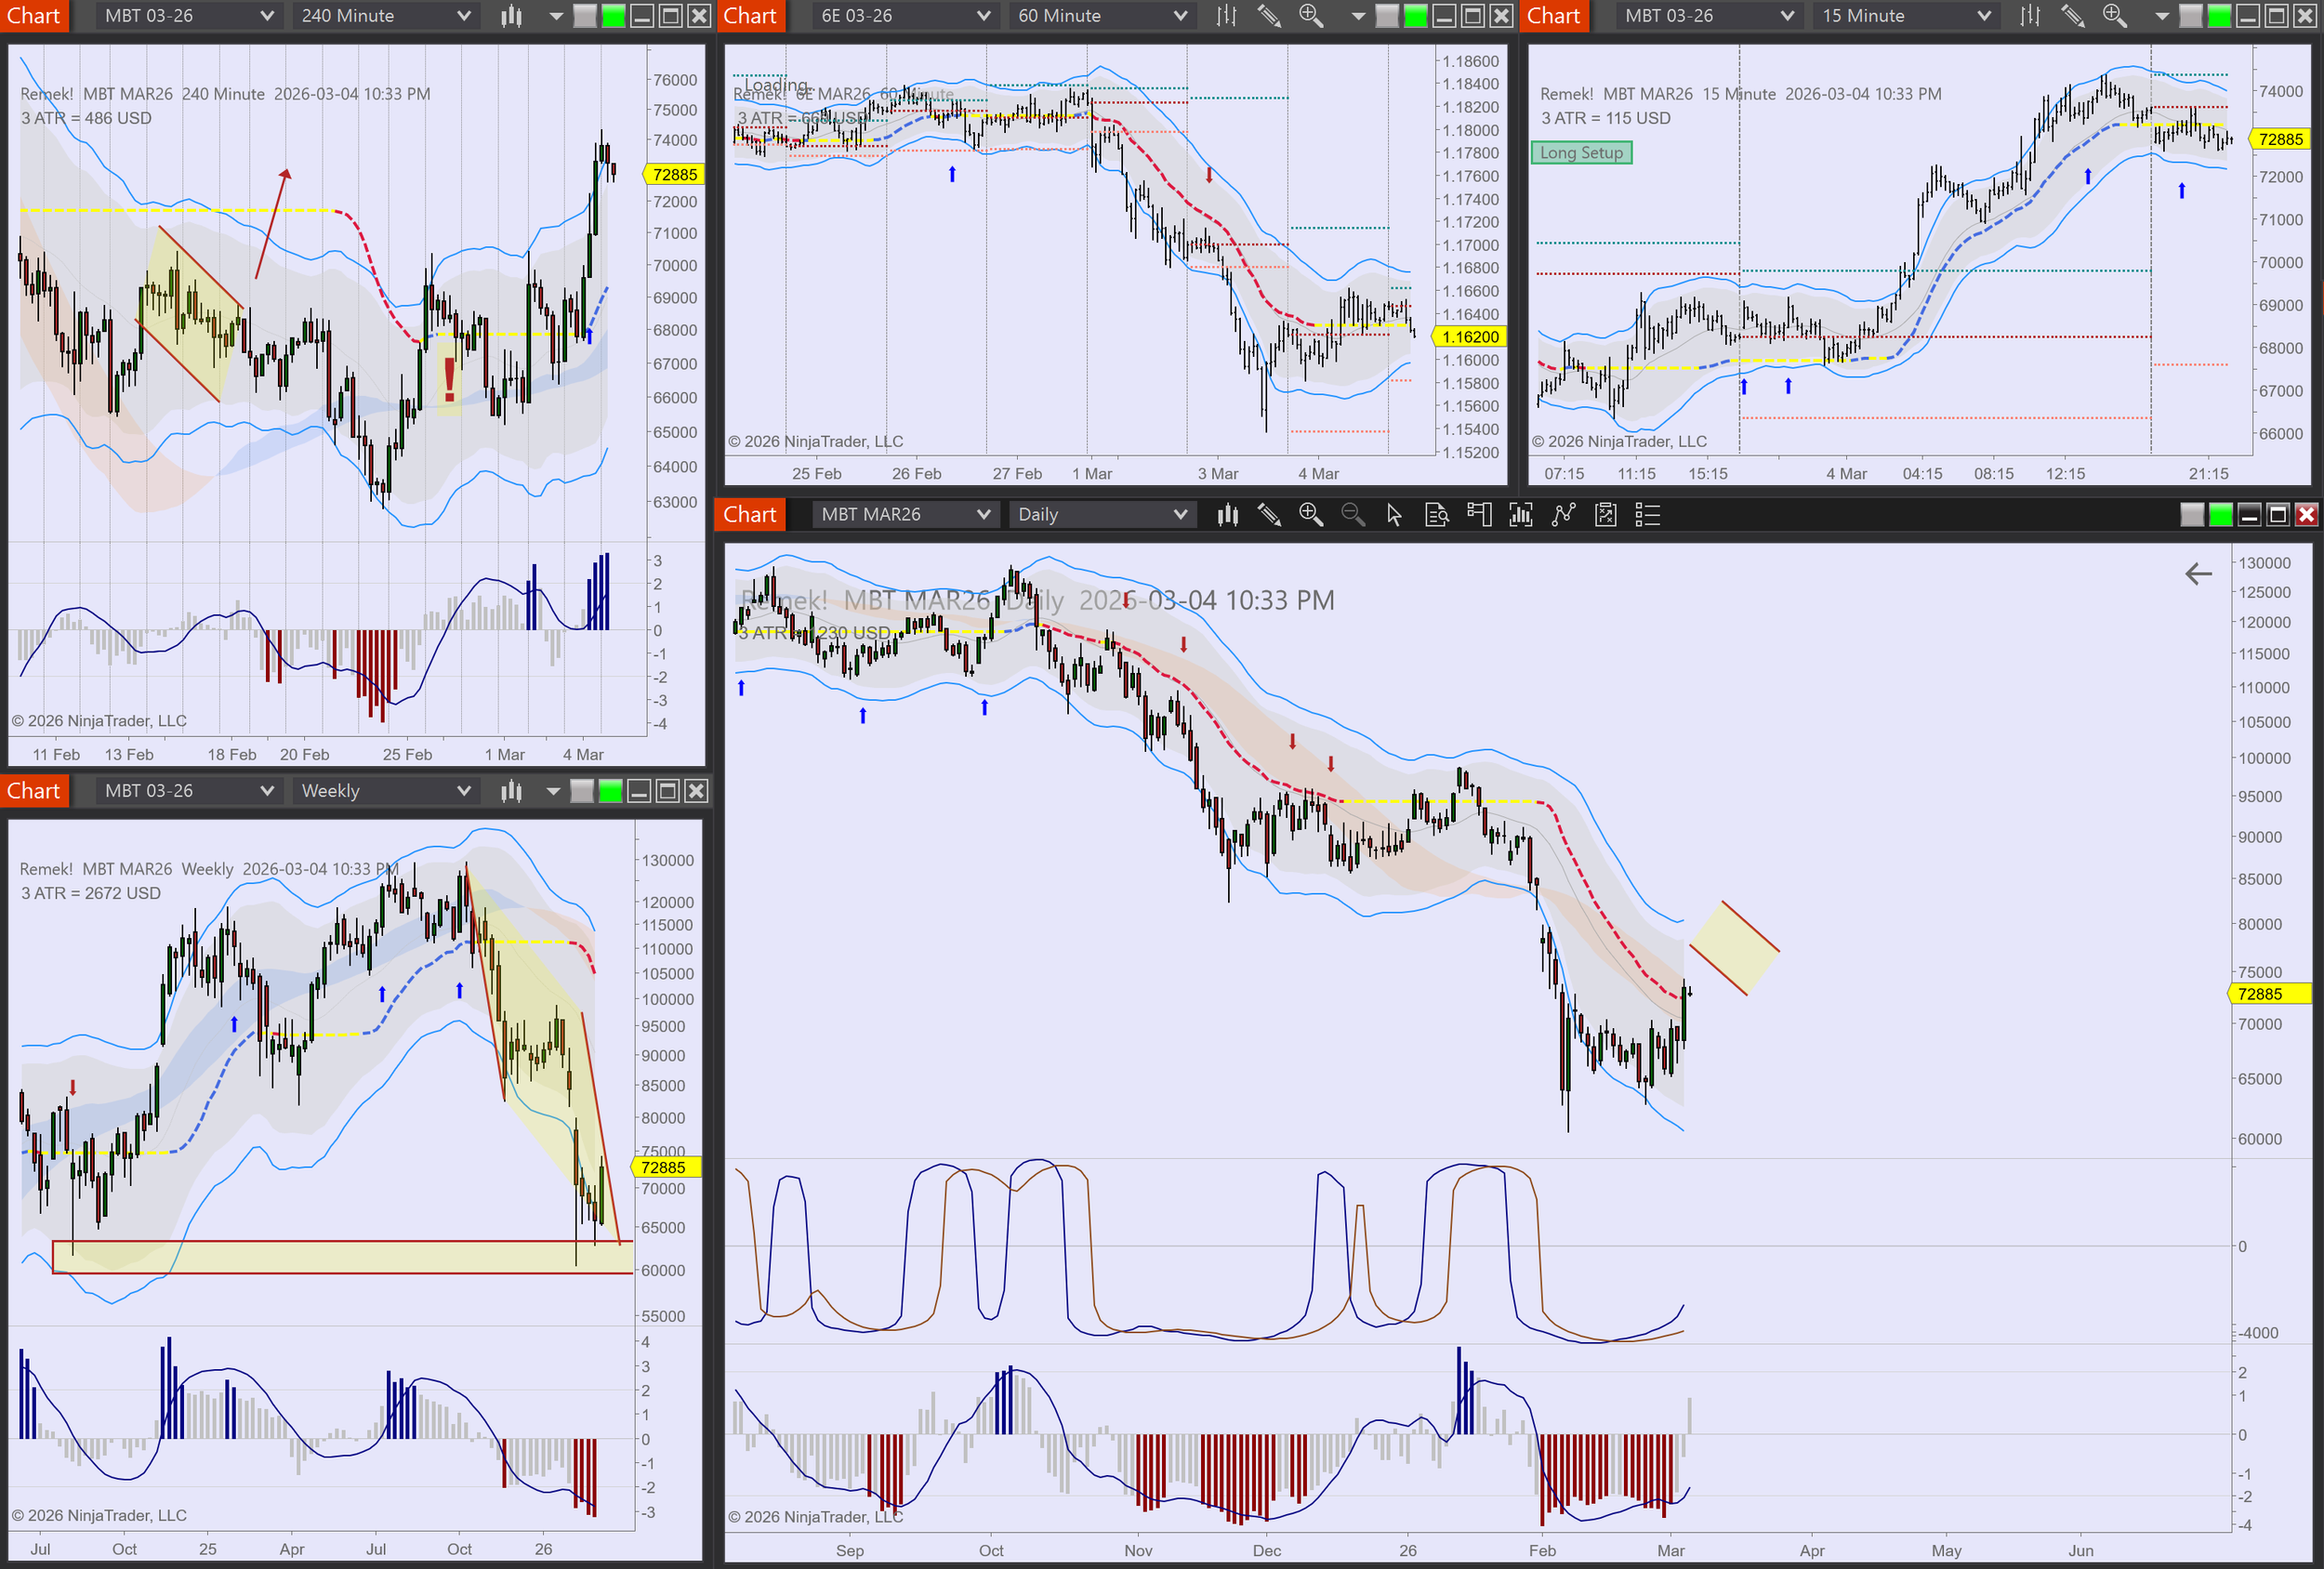The width and height of the screenshot is (2324, 1569).
Task: Click Chart tab of Weekly window
Action: click(x=34, y=791)
